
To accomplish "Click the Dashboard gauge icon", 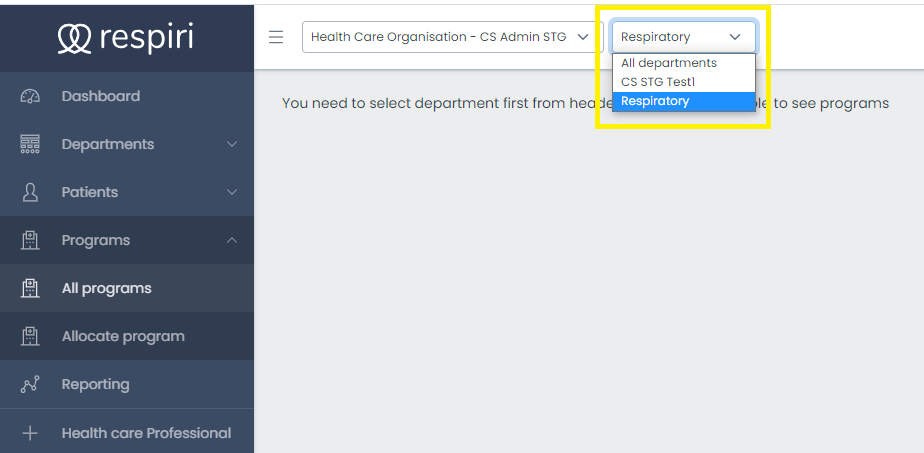I will click(30, 96).
